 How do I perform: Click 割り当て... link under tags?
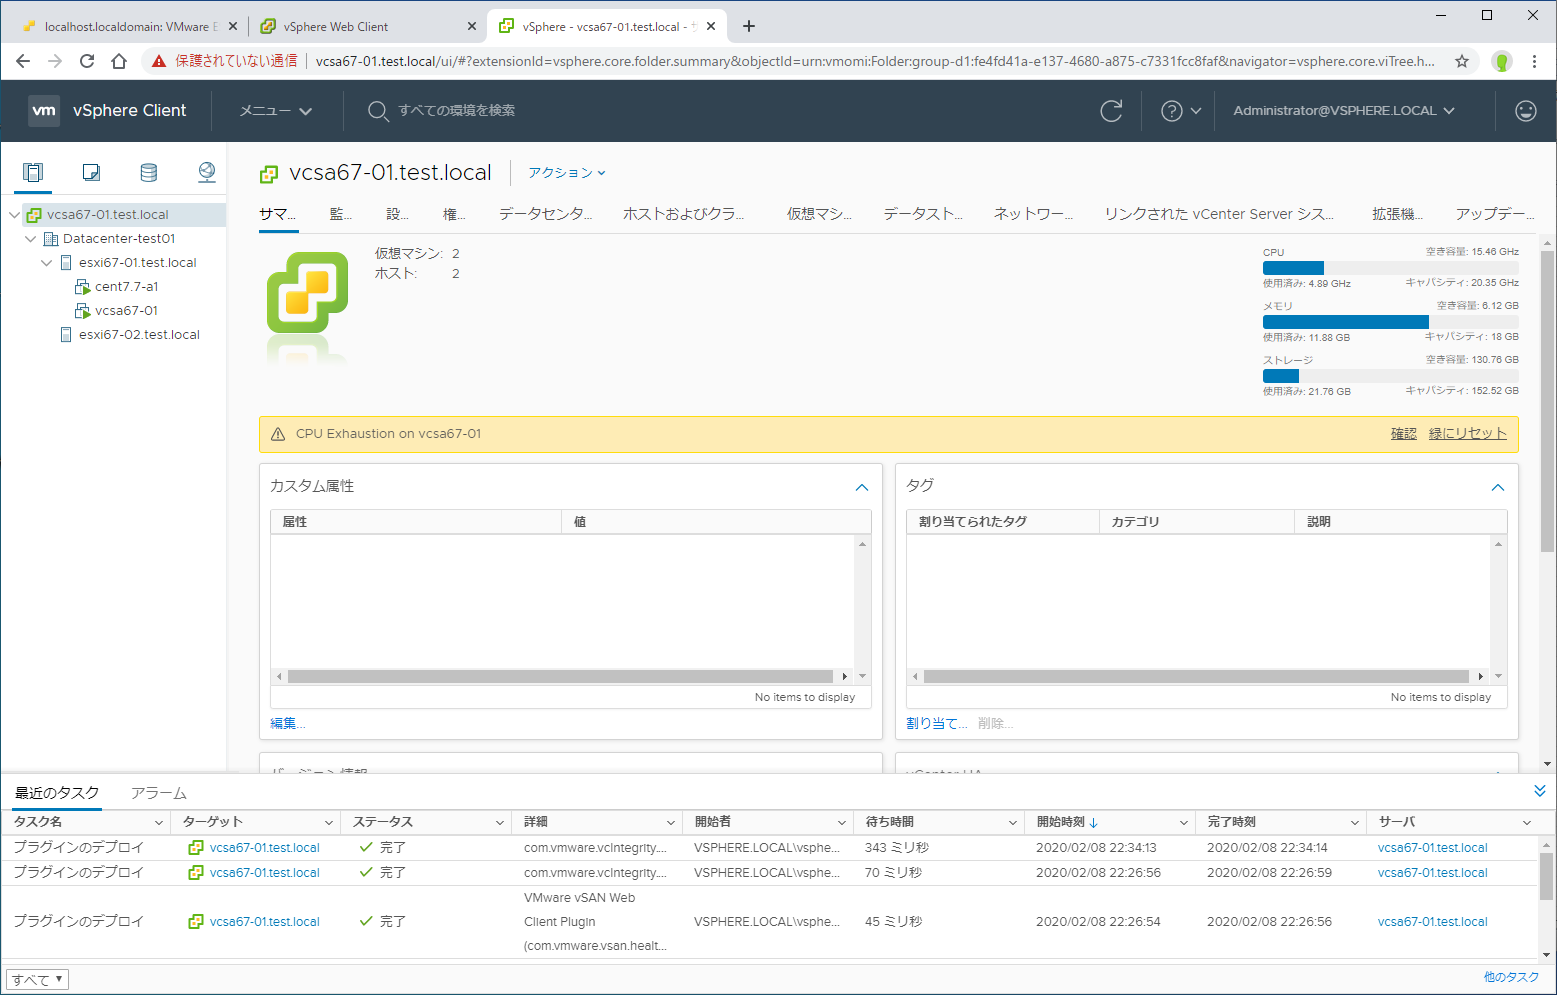[x=936, y=723]
